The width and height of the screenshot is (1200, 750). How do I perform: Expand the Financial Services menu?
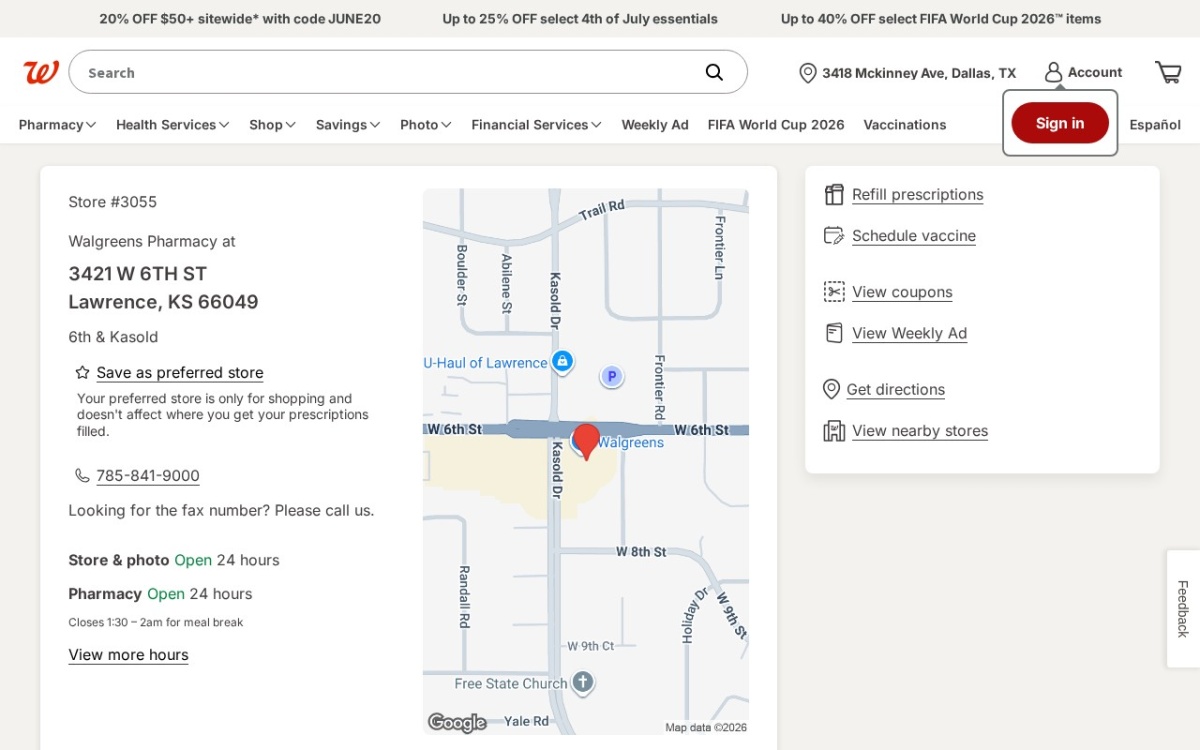tap(536, 124)
